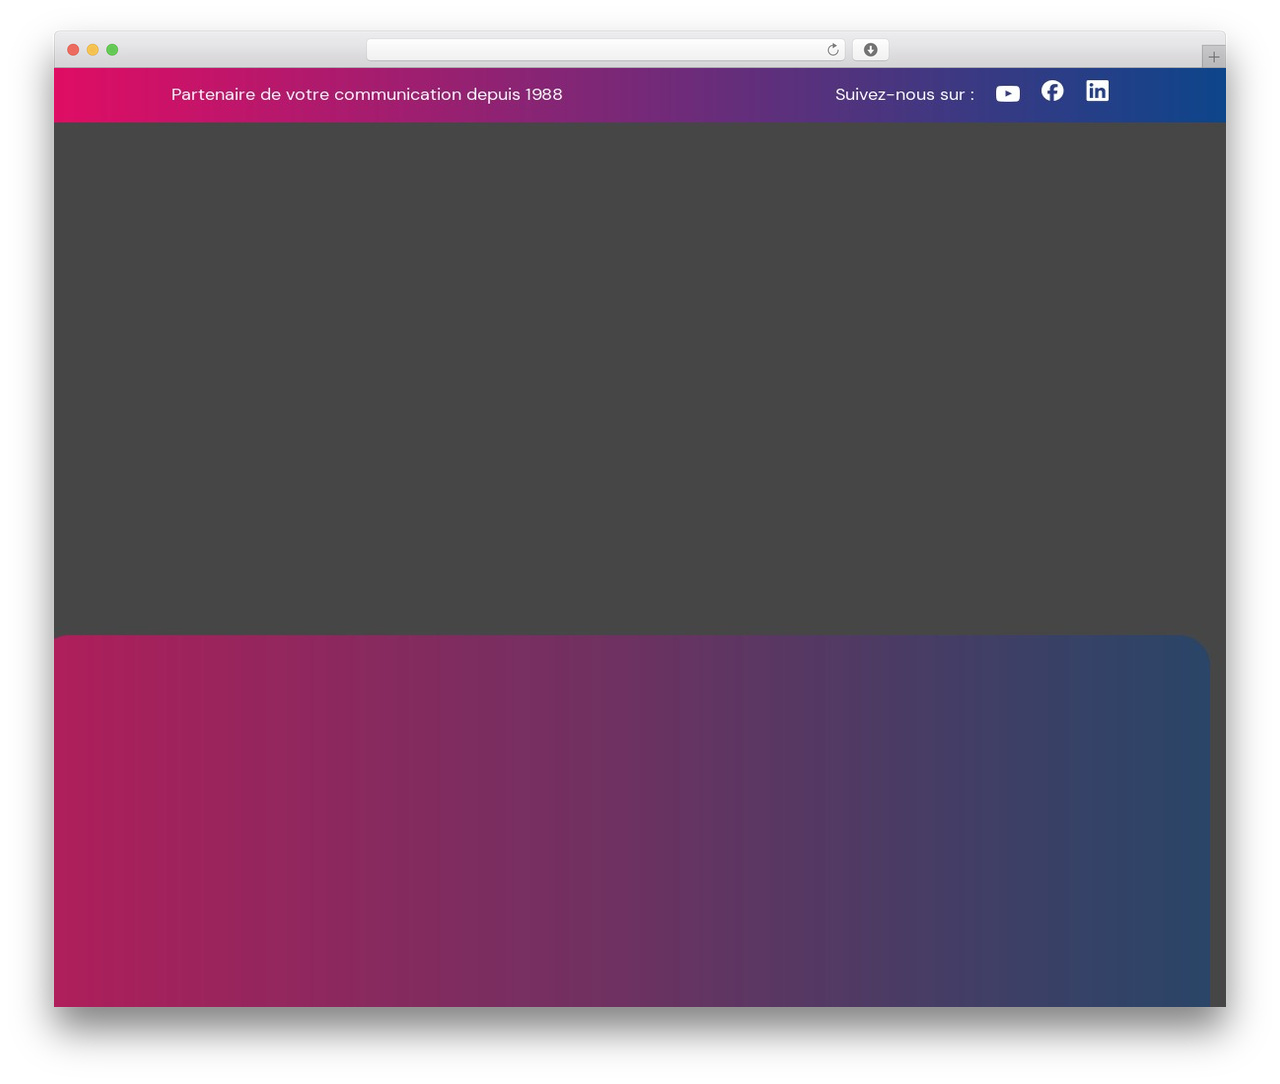Maximize the browser window with the green button

point(112,50)
